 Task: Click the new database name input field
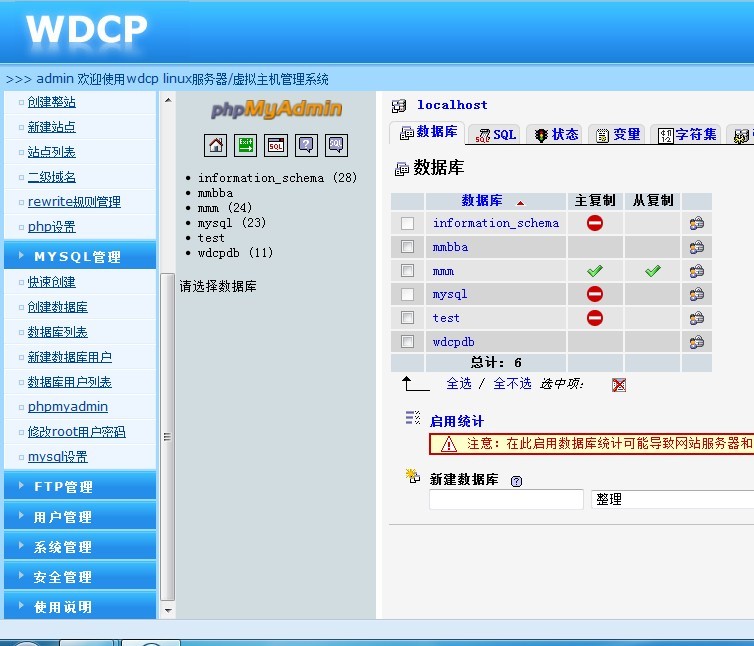coord(506,499)
